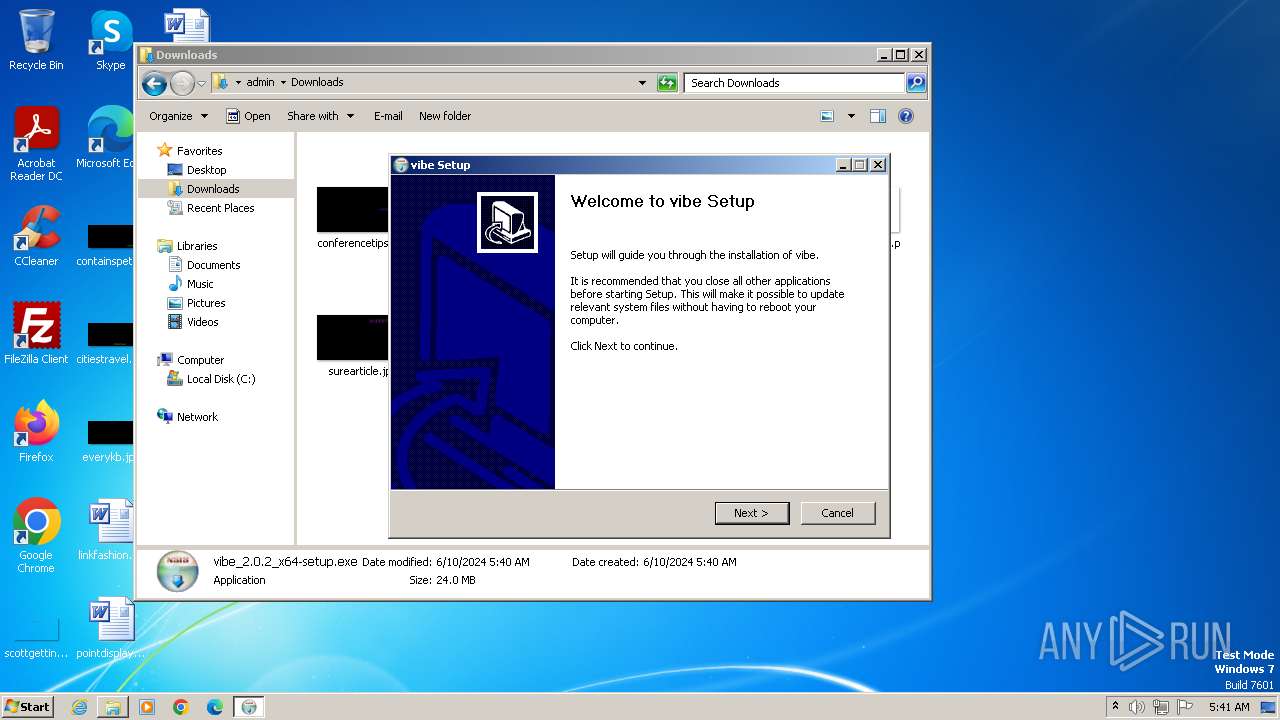Click the Open toolbar button
The width and height of the screenshot is (1280, 720).
(248, 116)
